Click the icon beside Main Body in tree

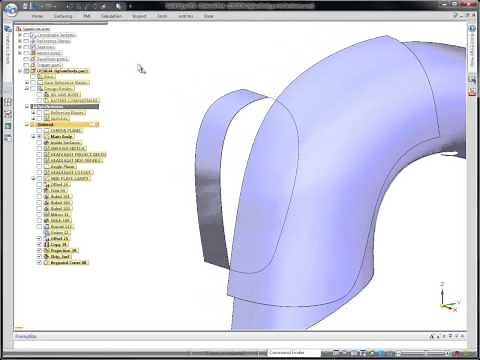(x=46, y=137)
